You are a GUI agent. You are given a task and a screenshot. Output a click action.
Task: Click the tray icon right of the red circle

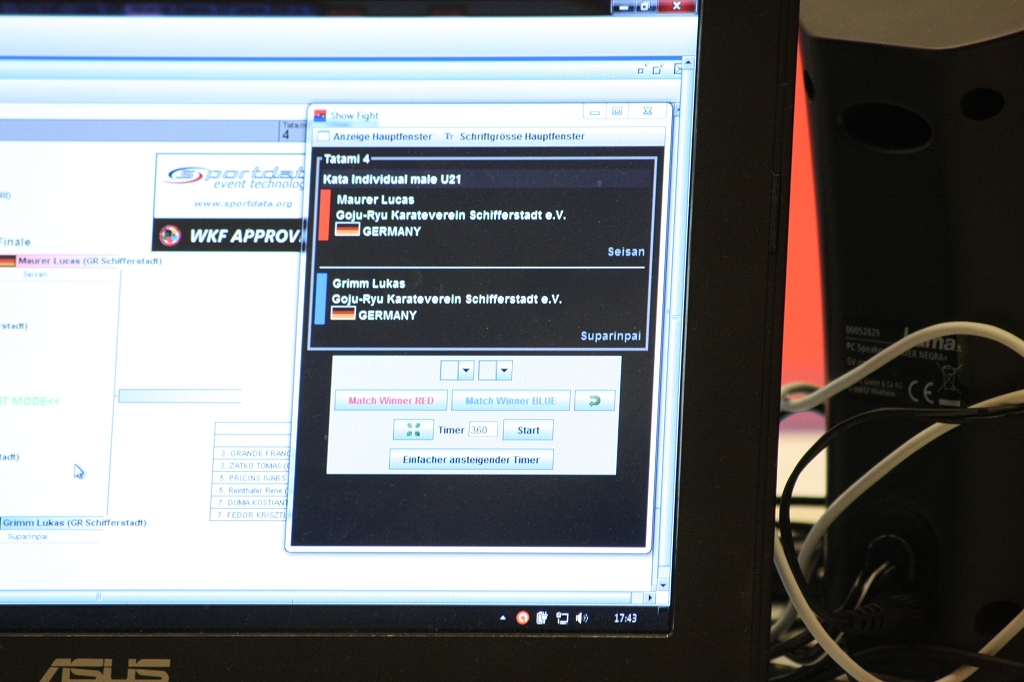click(x=541, y=618)
